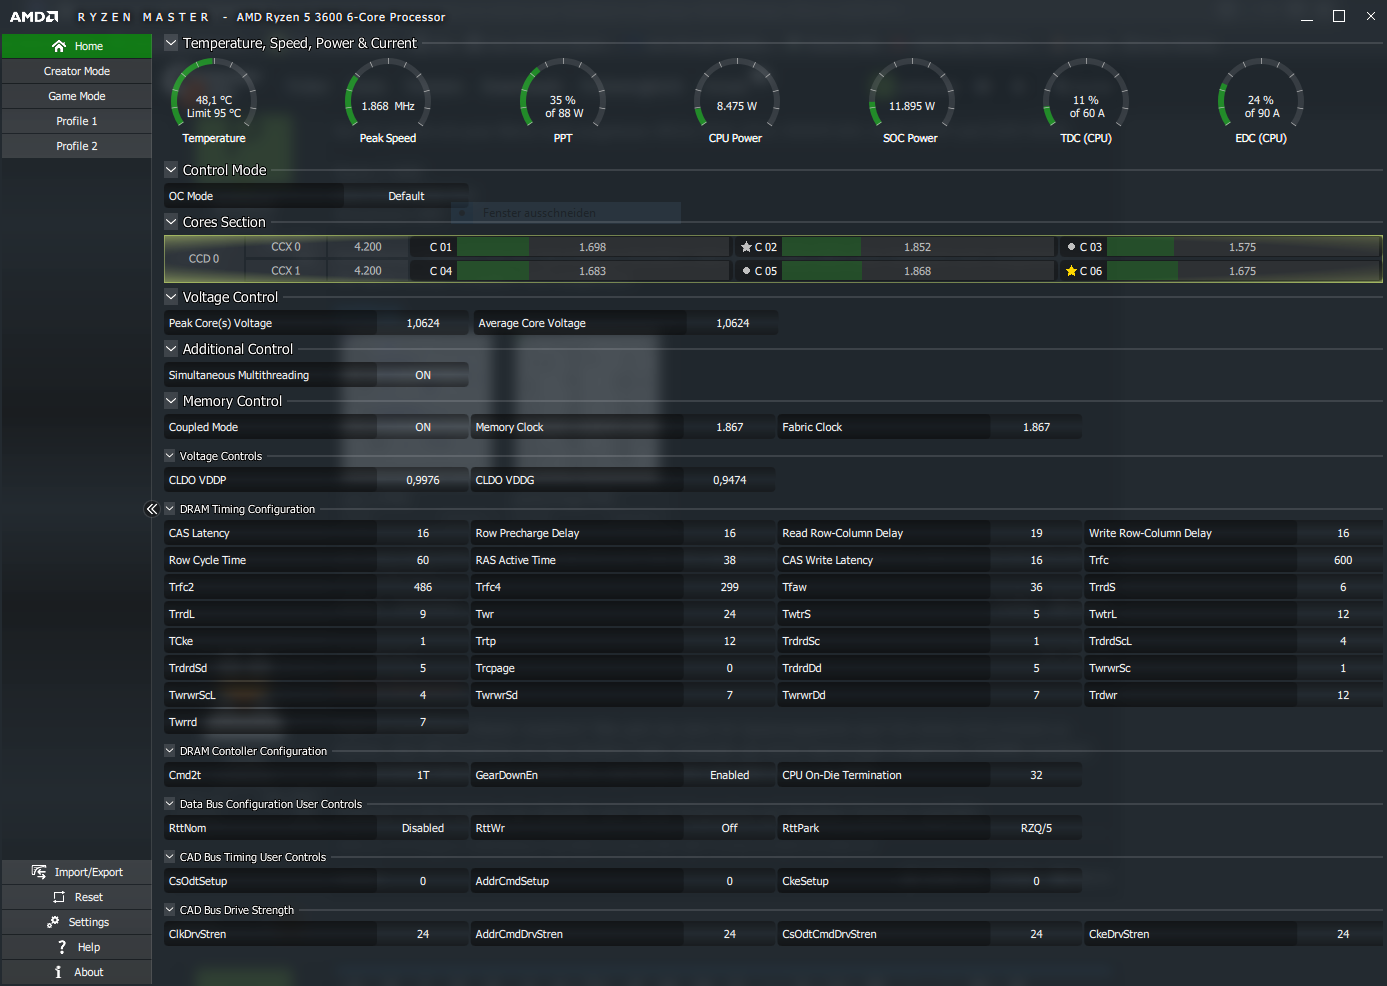The height and width of the screenshot is (986, 1387).
Task: Click the AMD logo in title bar
Action: point(34,17)
